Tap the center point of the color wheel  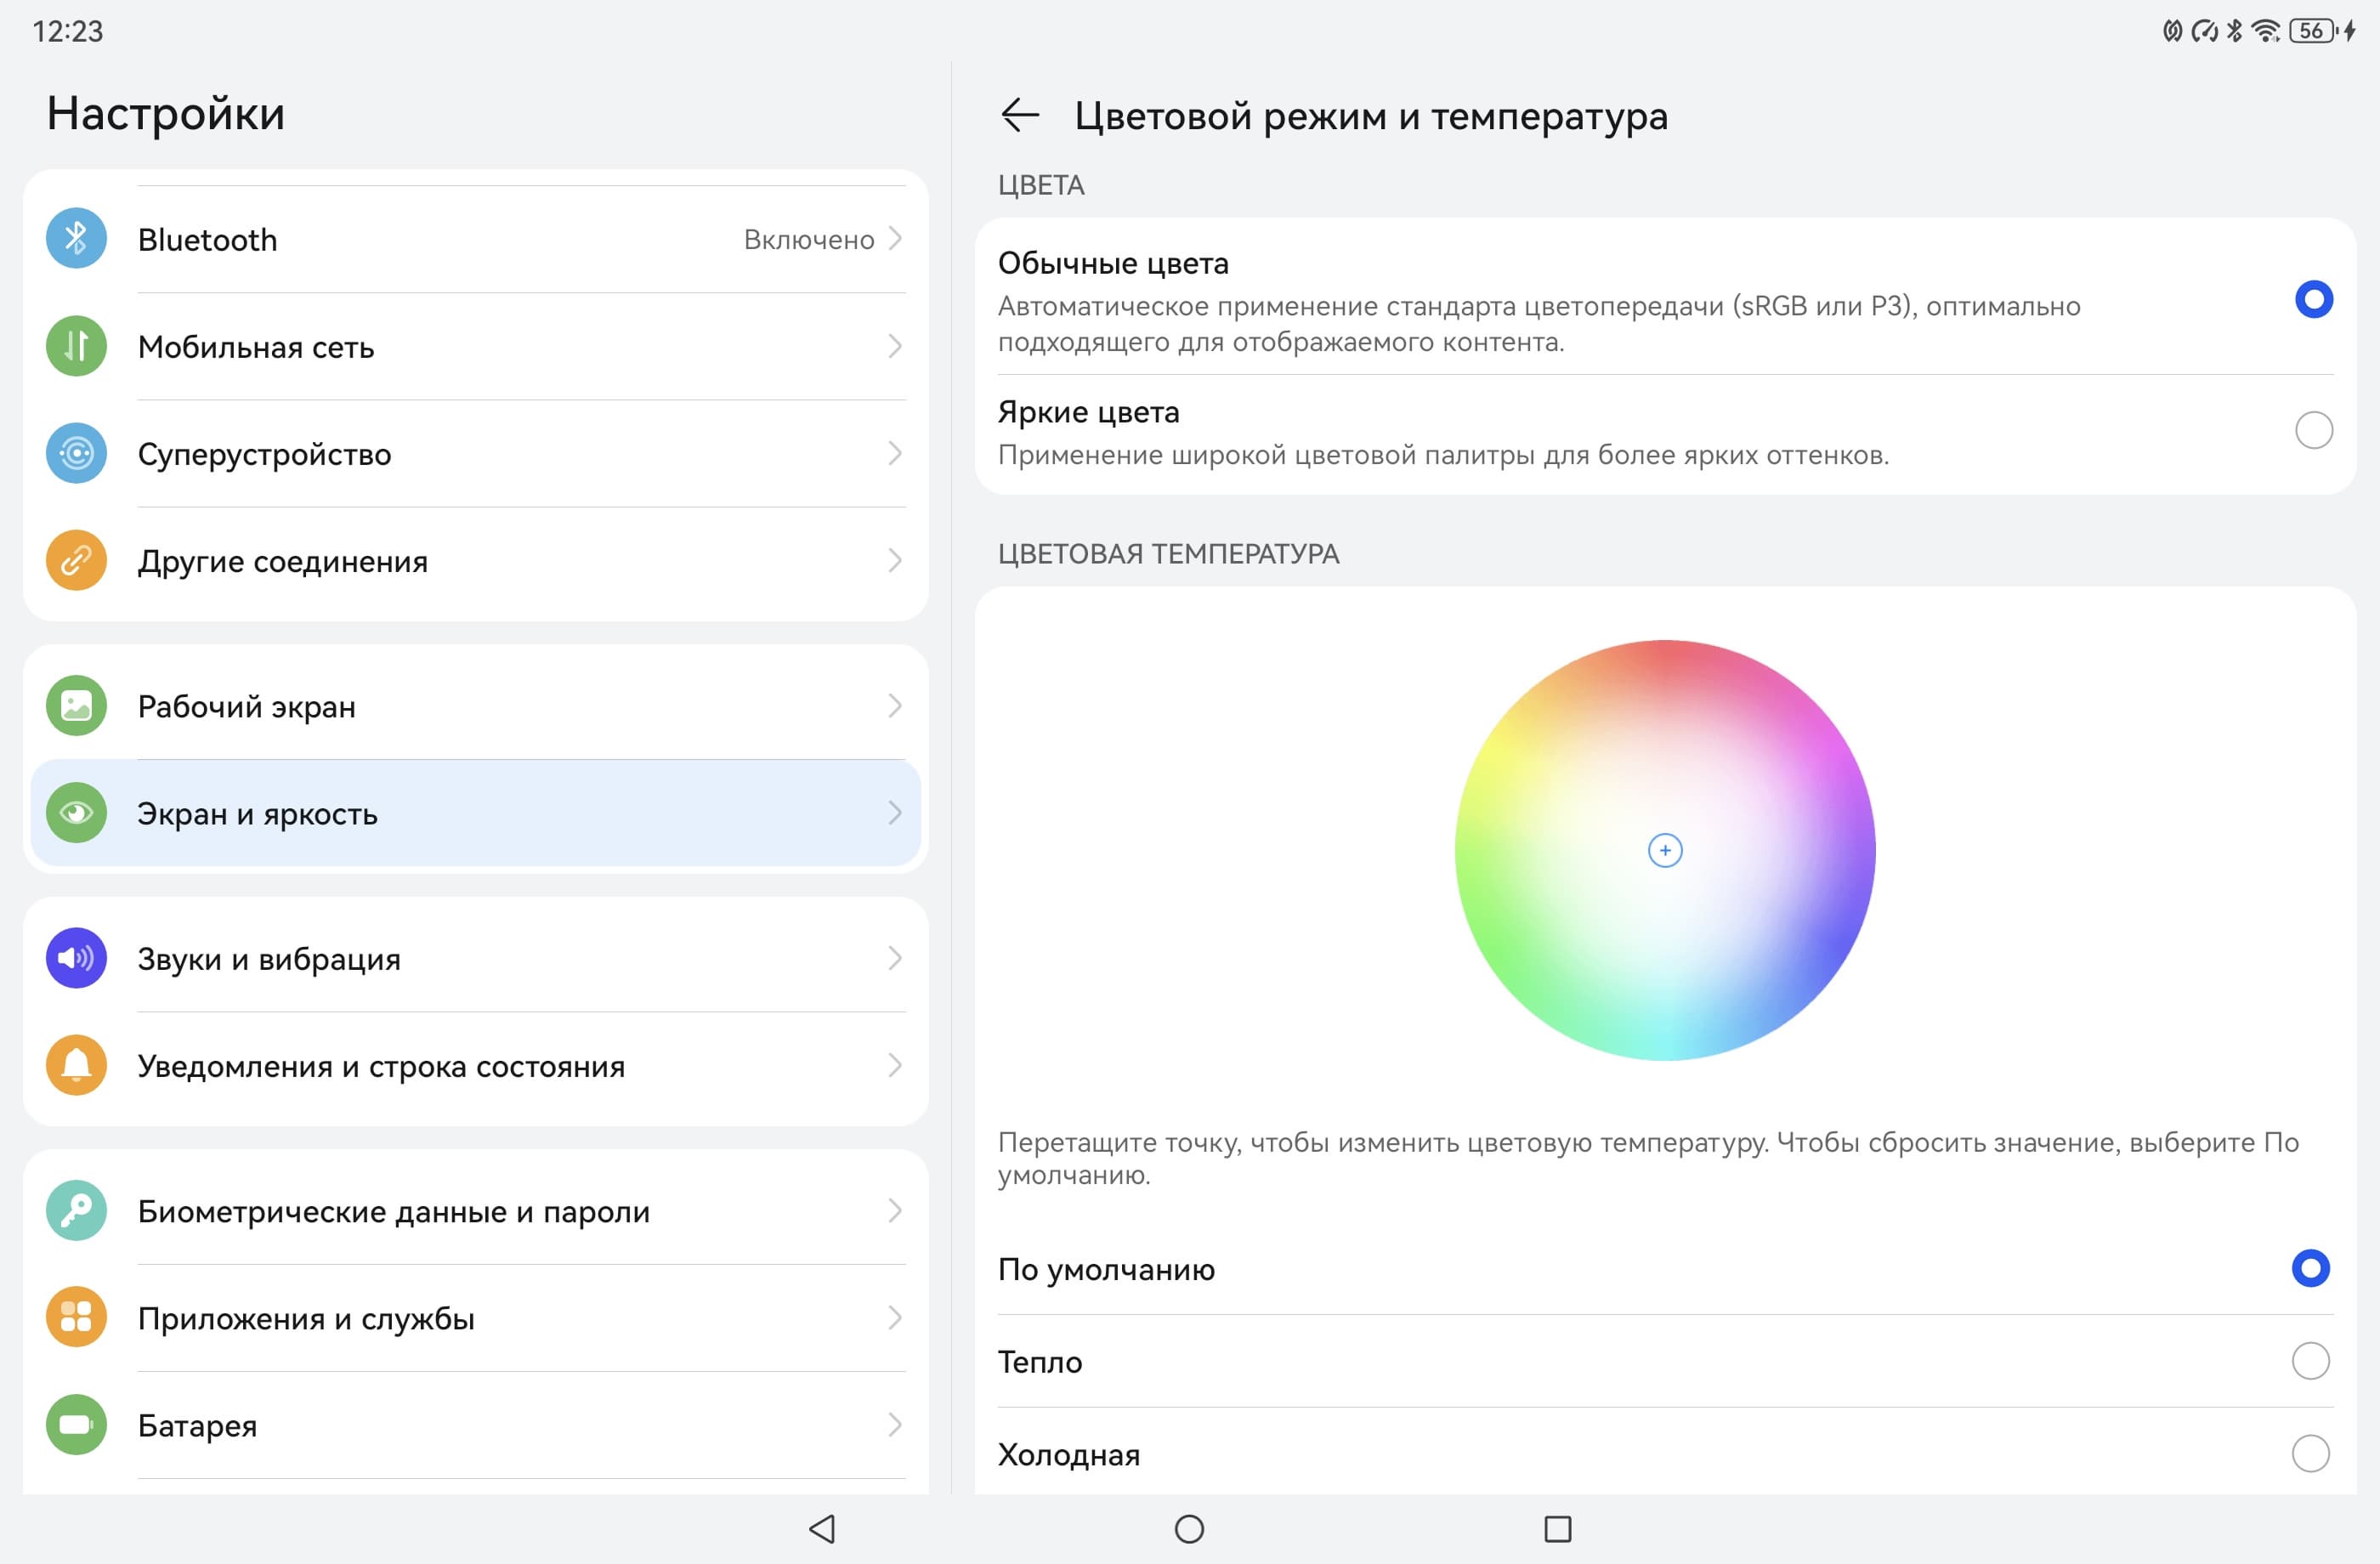pos(1664,851)
